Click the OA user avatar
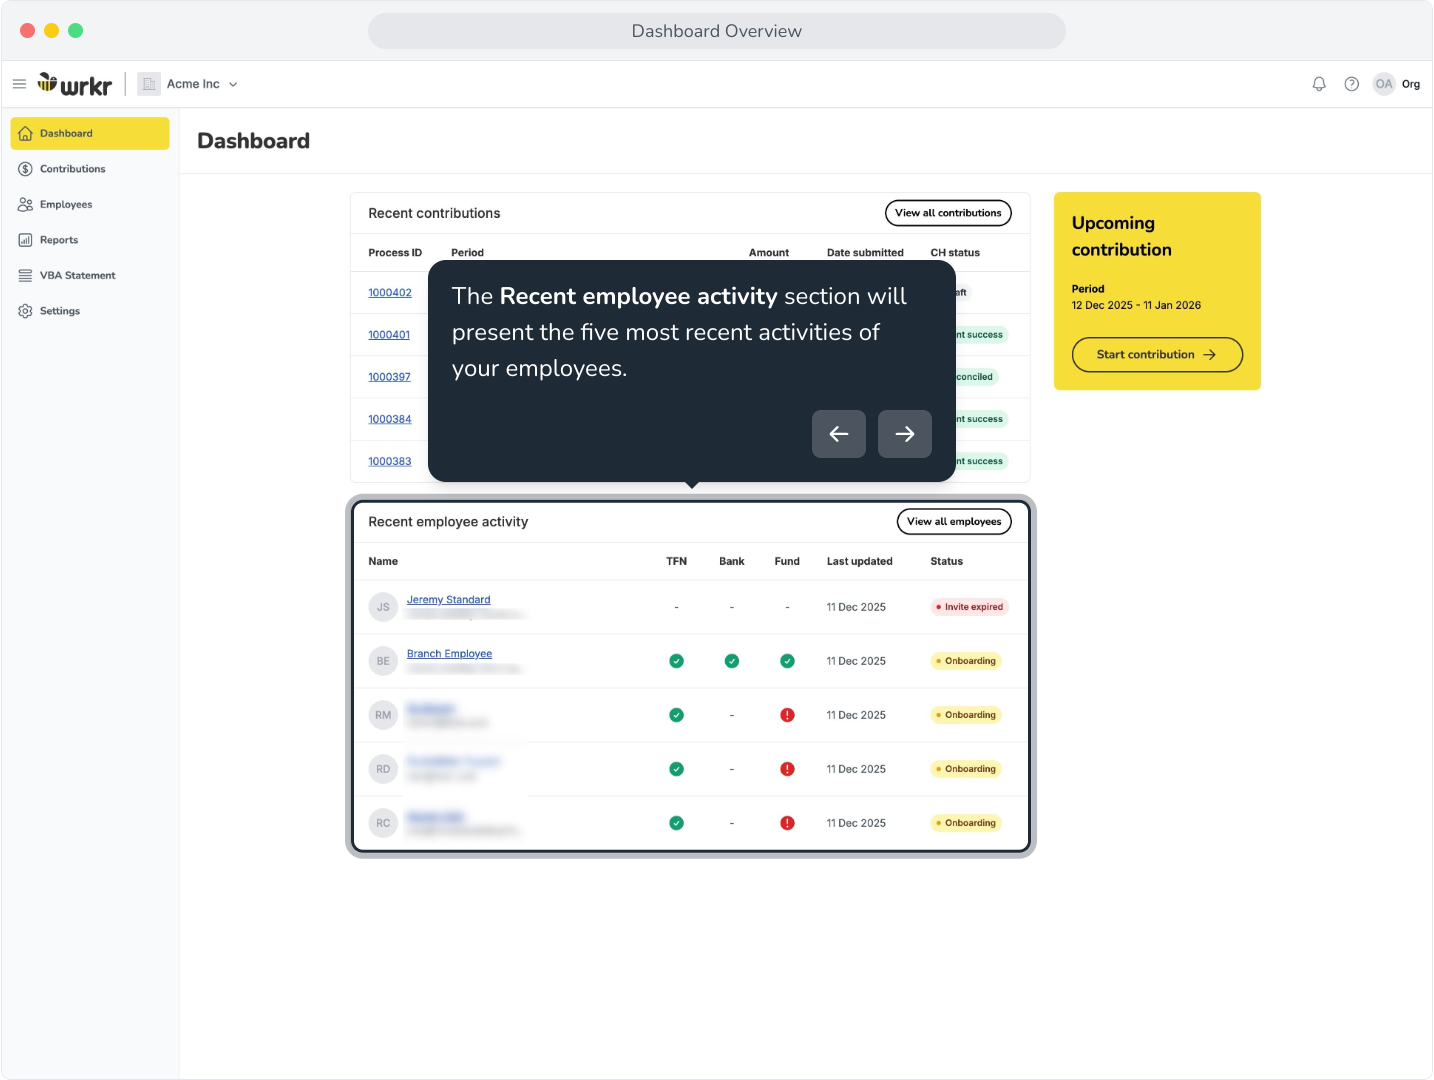The width and height of the screenshot is (1434, 1080). 1383,84
